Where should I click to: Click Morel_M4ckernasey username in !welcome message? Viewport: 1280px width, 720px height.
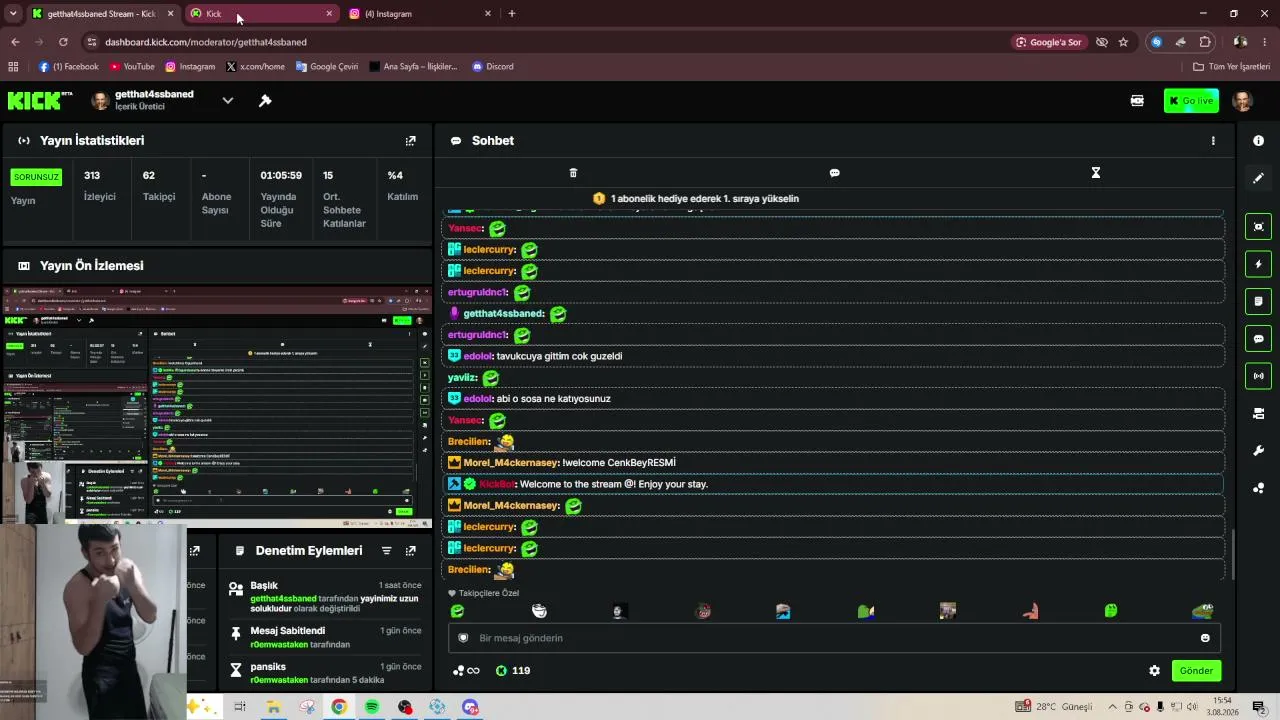pos(511,463)
